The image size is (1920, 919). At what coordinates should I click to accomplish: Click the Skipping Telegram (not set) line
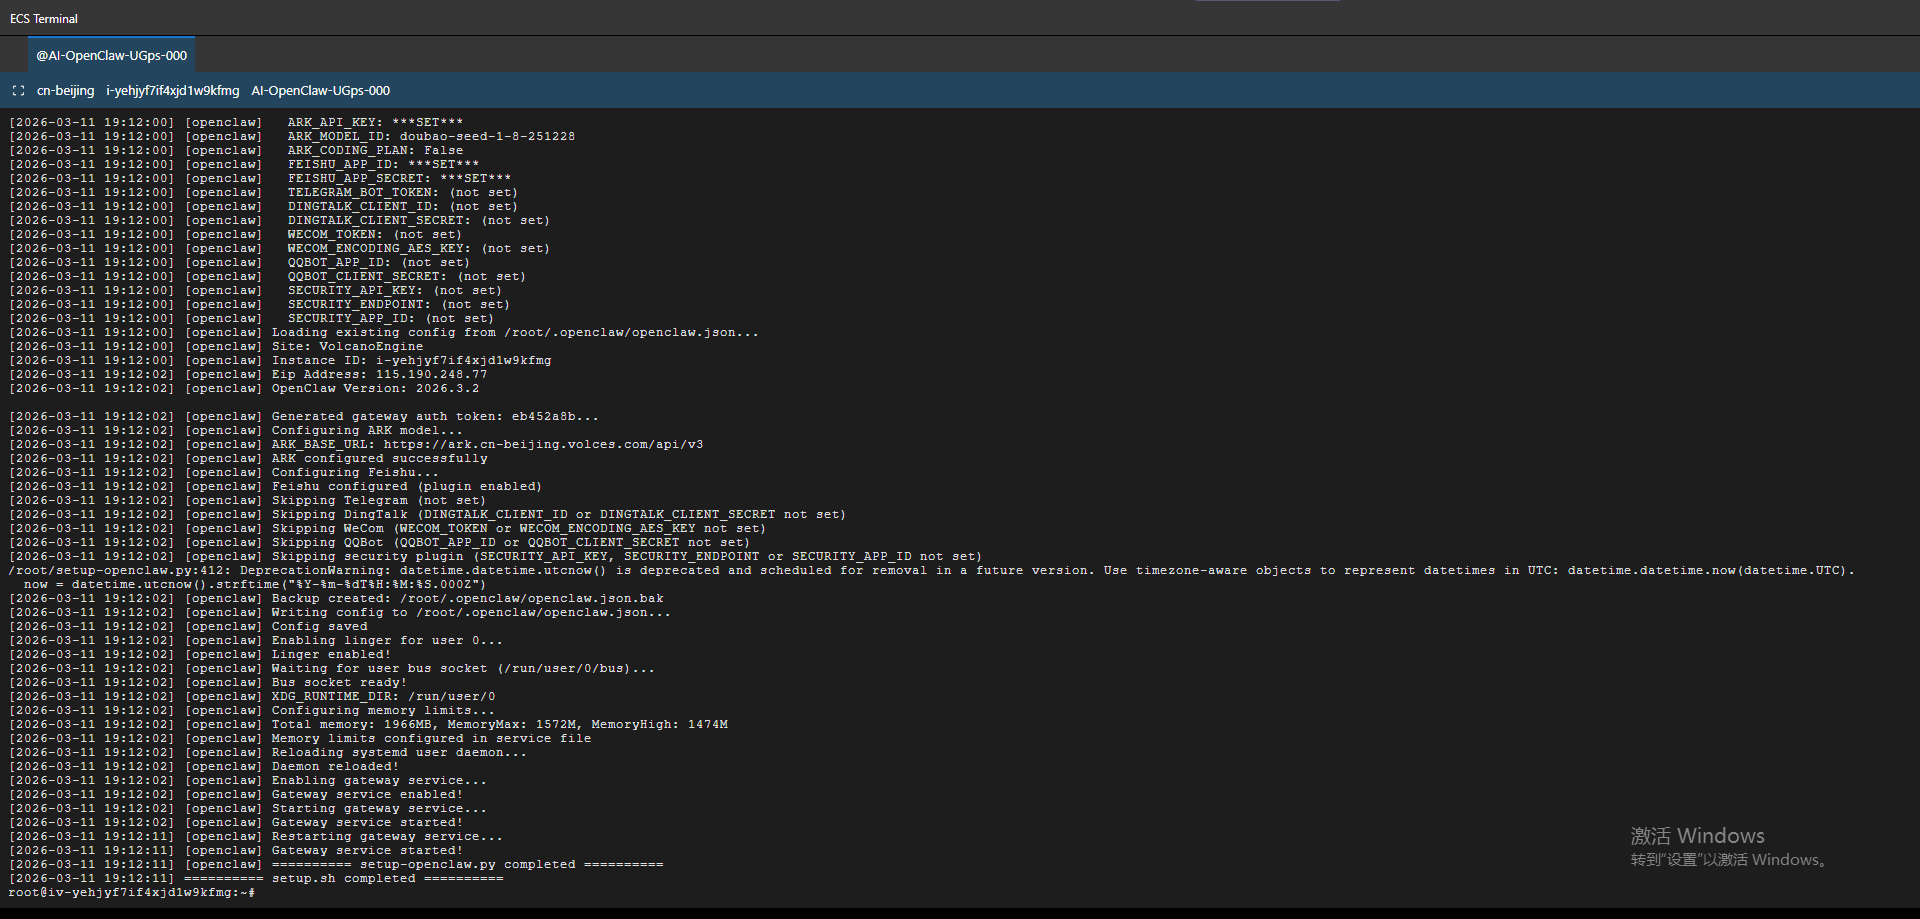pyautogui.click(x=247, y=501)
